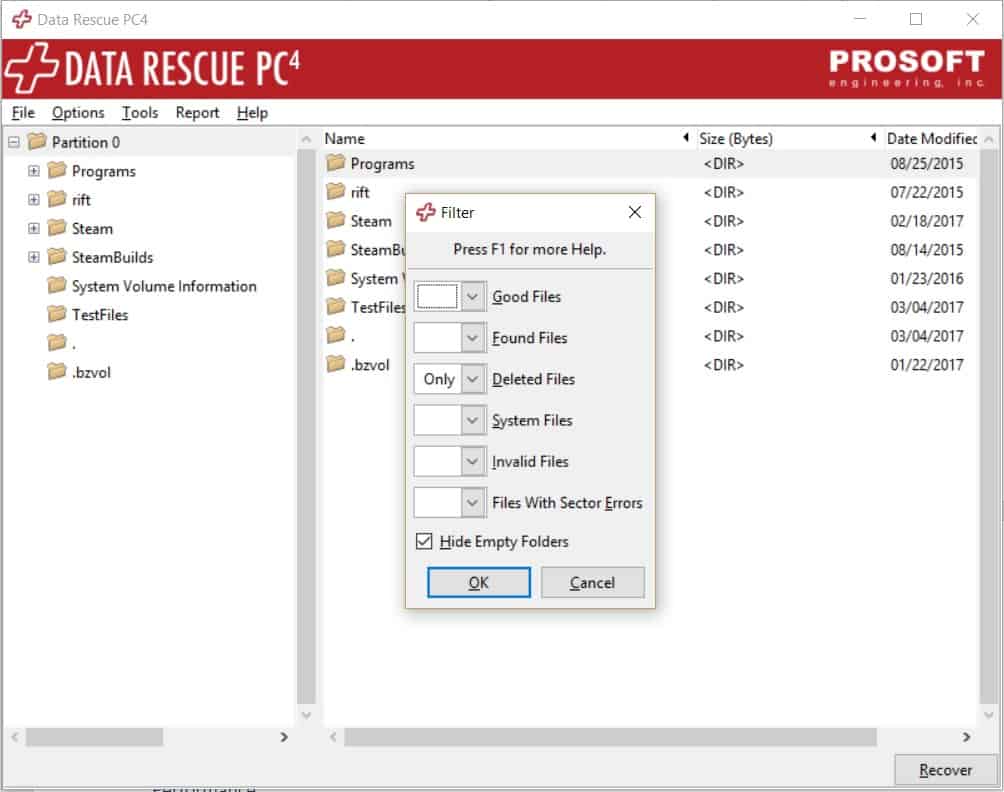Click the Data Rescue PC4 title bar icon
Screen dimensions: 1004x792
tap(22, 19)
